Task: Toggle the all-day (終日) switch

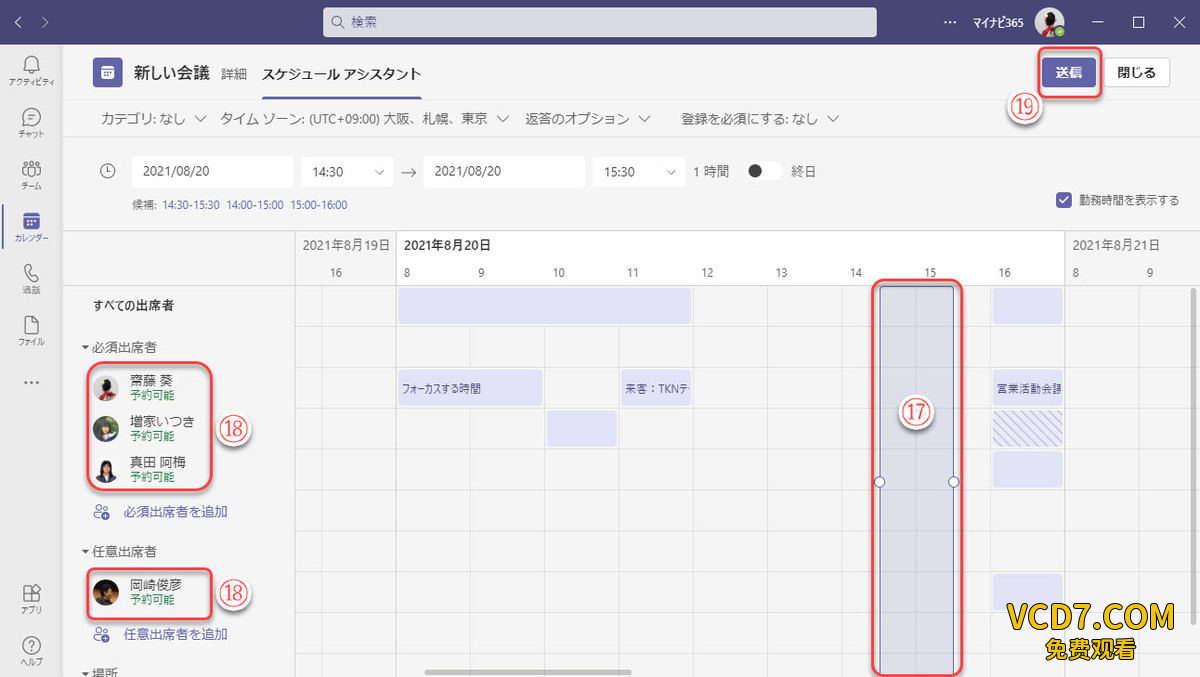Action: pos(764,171)
